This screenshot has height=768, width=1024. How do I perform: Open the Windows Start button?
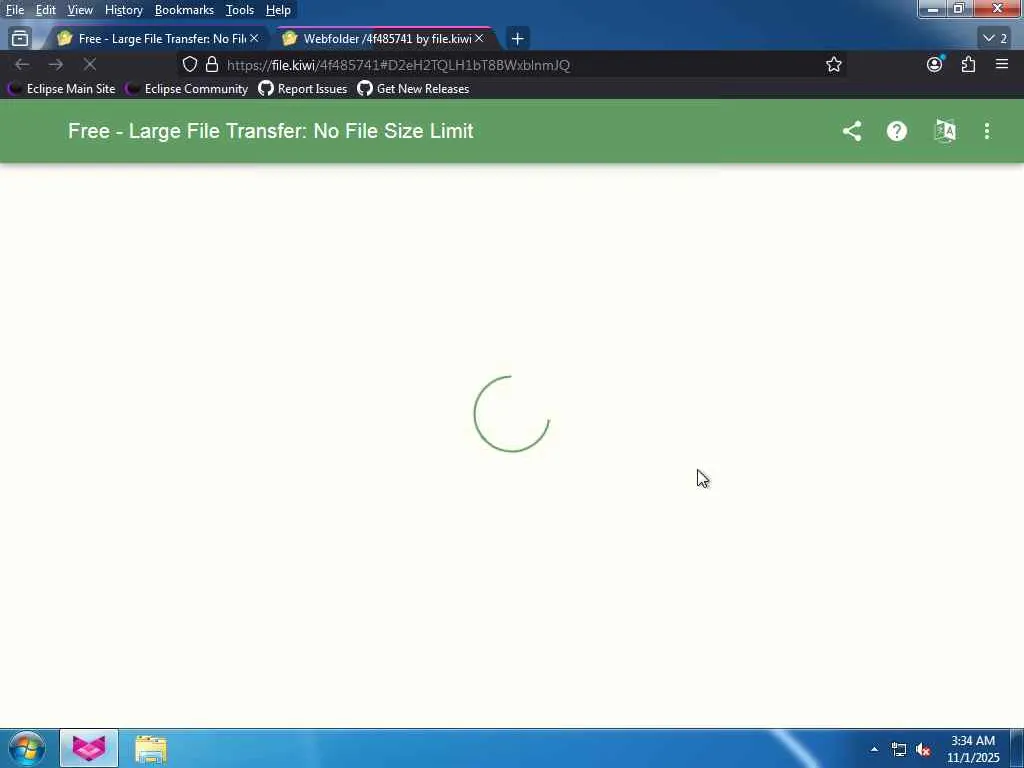(x=27, y=748)
